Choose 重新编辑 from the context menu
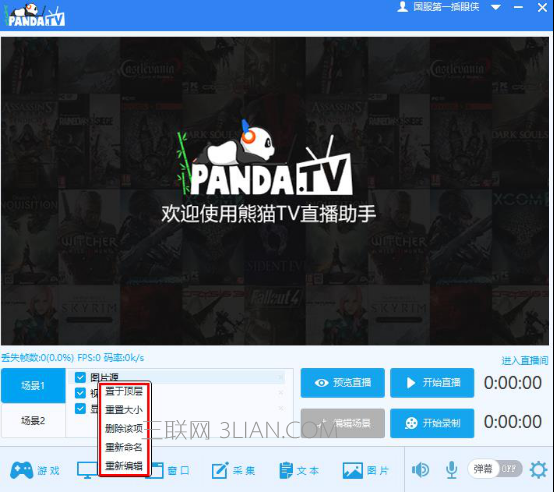Image resolution: width=554 pixels, height=492 pixels. [x=124, y=466]
